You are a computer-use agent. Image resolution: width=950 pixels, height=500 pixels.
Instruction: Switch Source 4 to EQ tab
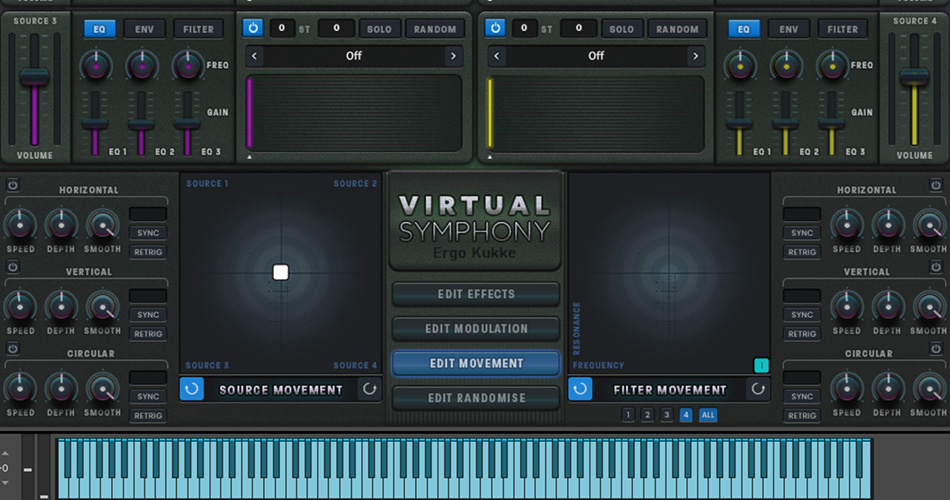click(743, 29)
